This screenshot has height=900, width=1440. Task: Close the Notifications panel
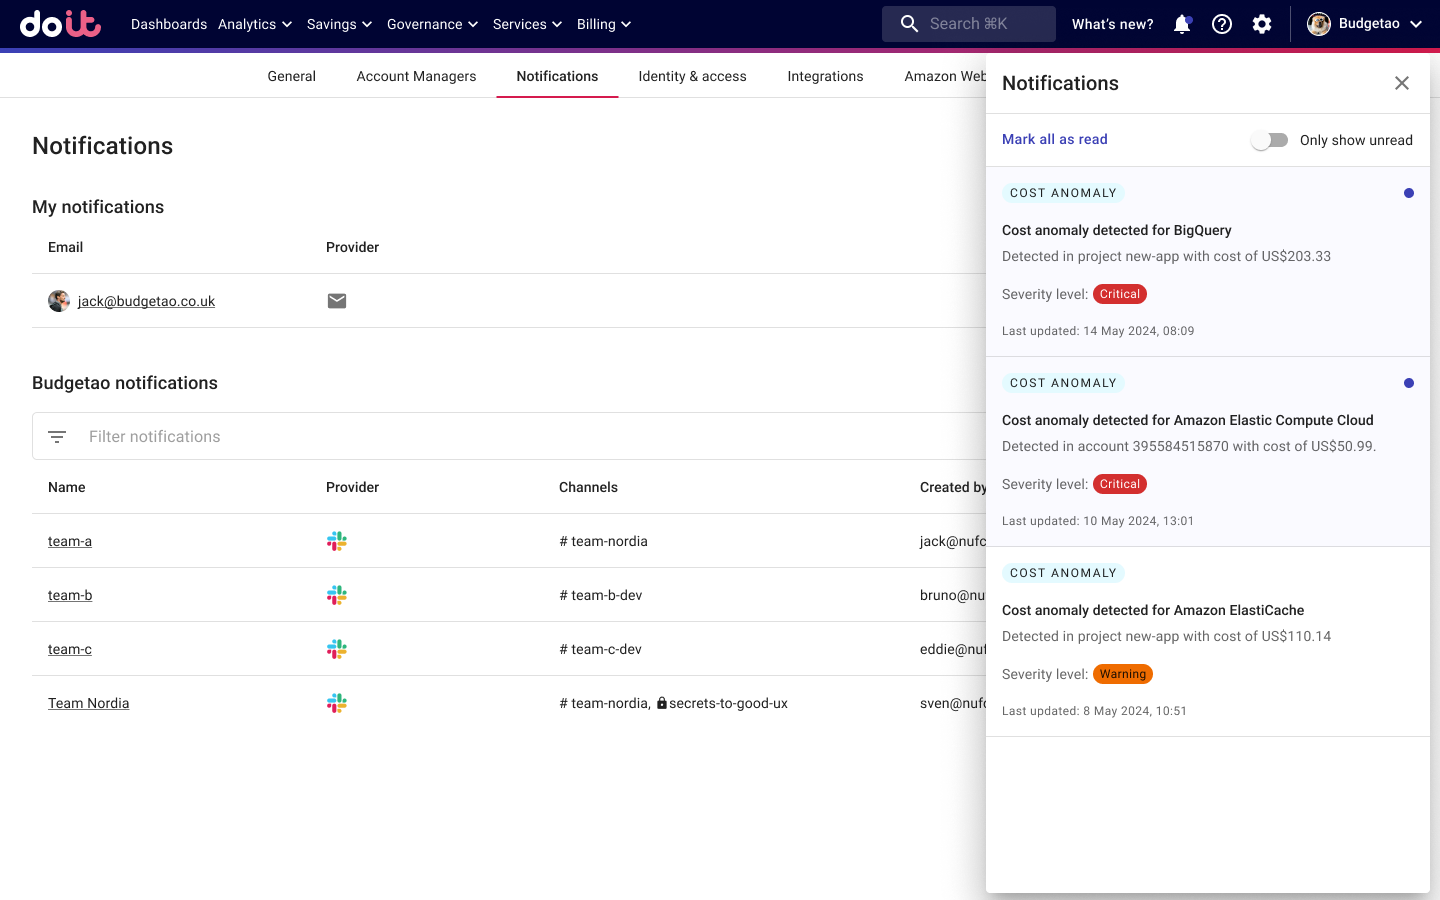(1402, 83)
